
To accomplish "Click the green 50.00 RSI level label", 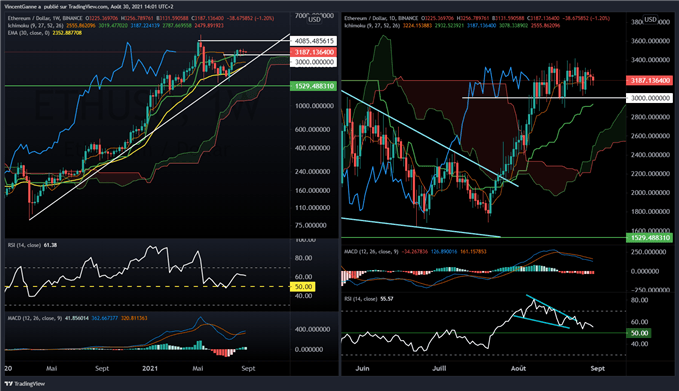I will pyautogui.click(x=639, y=333).
